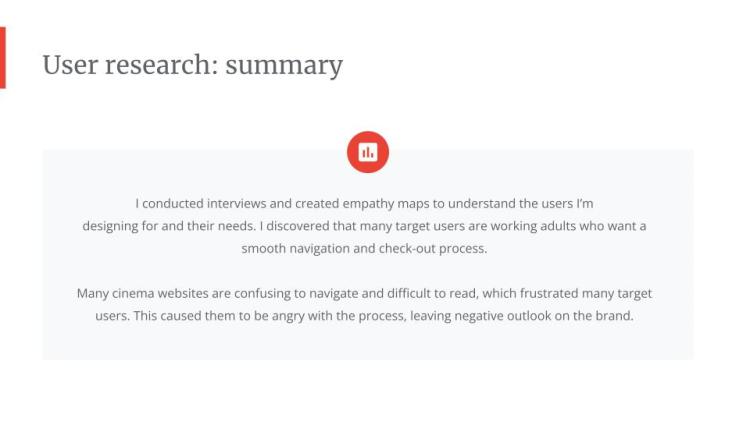Select the 'User research: summary' heading
The width and height of the screenshot is (750, 421).
pos(192,65)
